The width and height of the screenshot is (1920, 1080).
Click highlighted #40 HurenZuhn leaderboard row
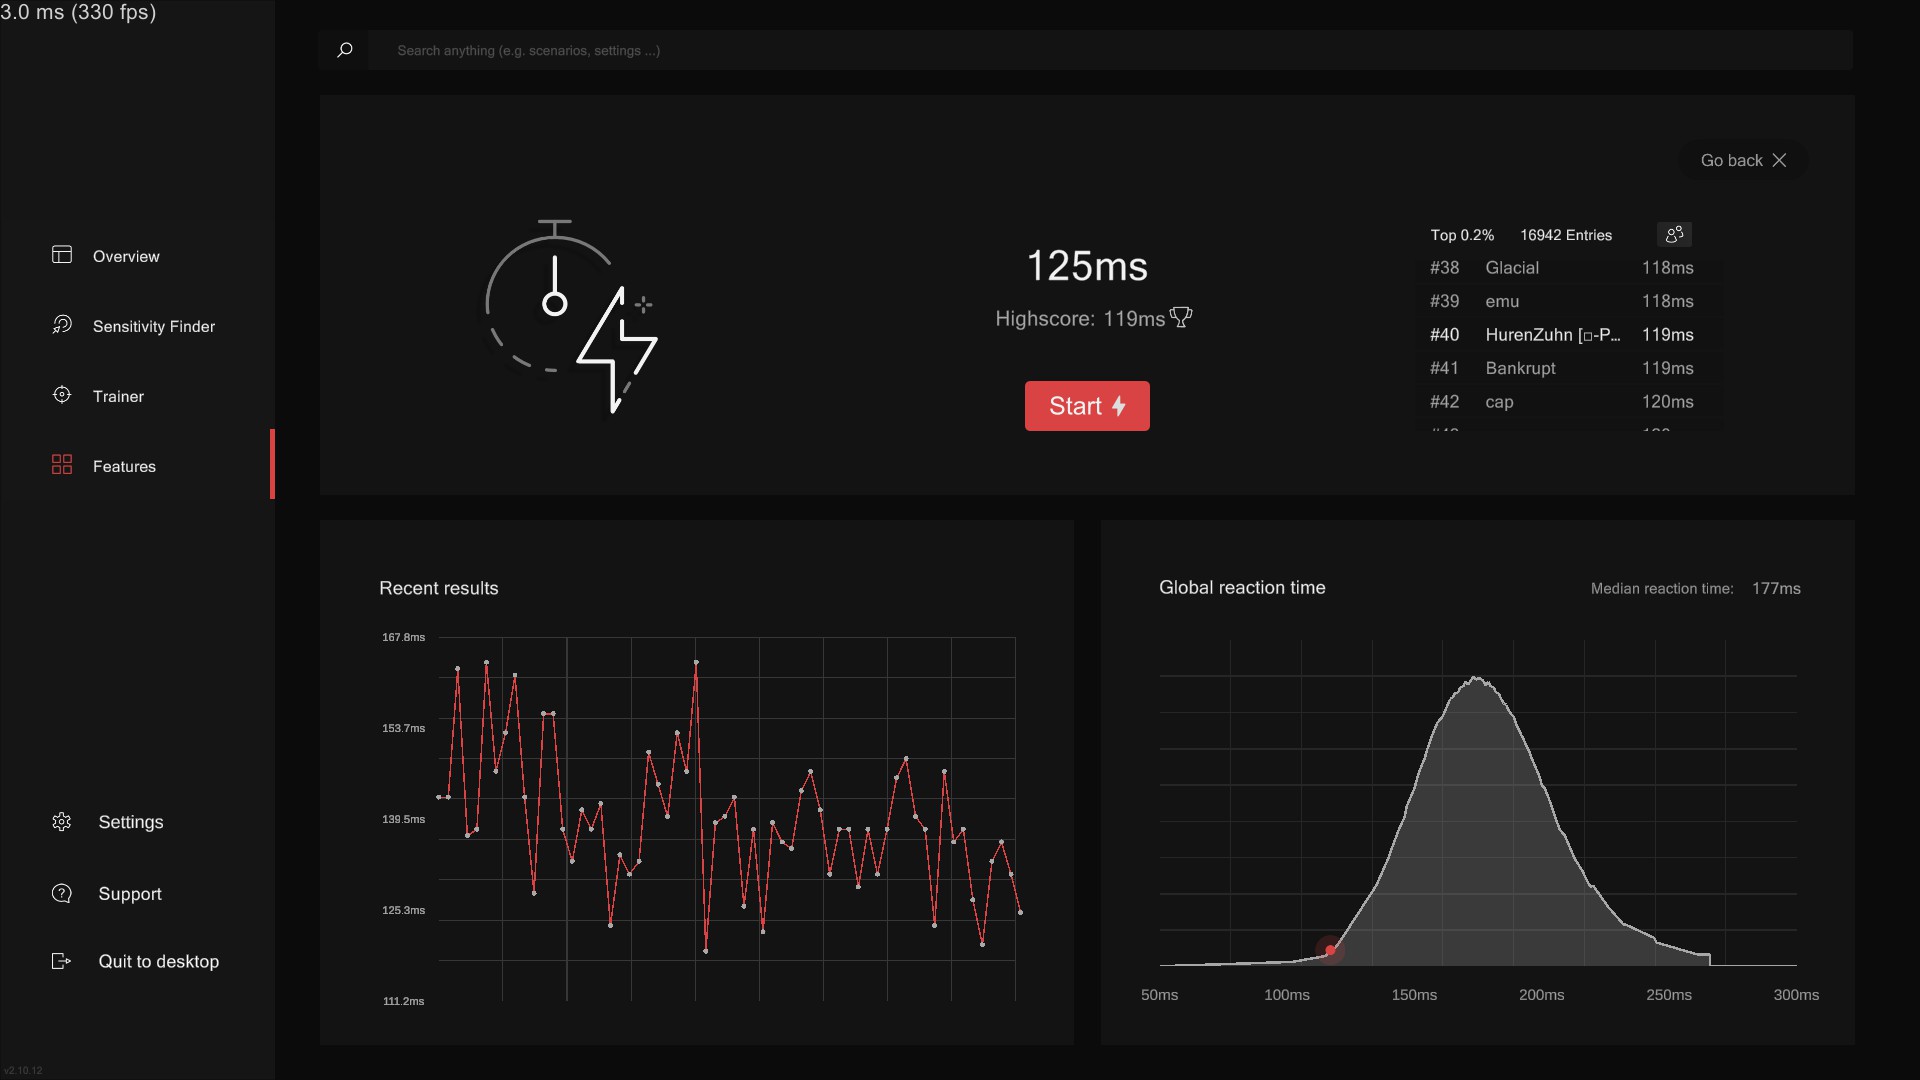click(x=1561, y=335)
